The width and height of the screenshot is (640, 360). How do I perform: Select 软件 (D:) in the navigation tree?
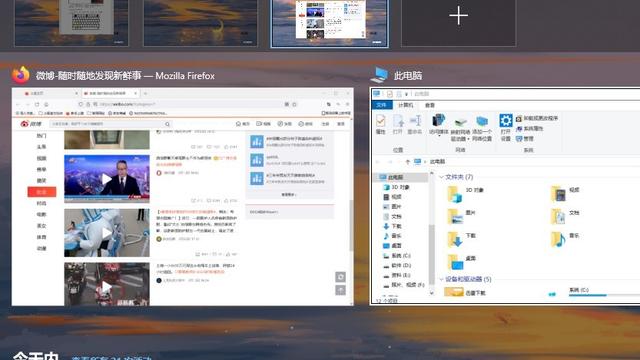click(x=398, y=265)
